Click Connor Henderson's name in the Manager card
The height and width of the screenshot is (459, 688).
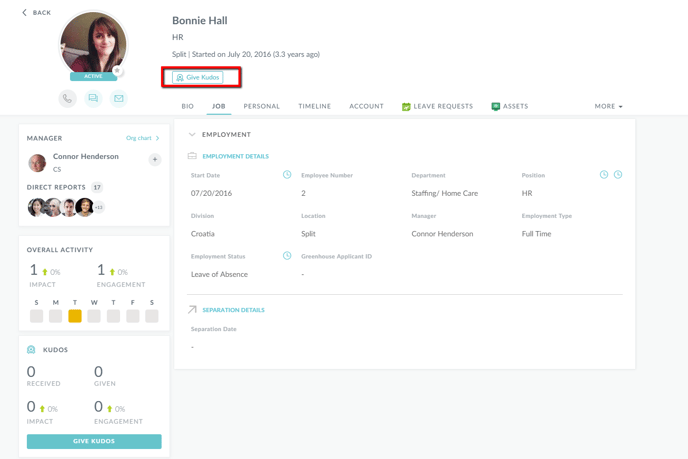pos(86,156)
